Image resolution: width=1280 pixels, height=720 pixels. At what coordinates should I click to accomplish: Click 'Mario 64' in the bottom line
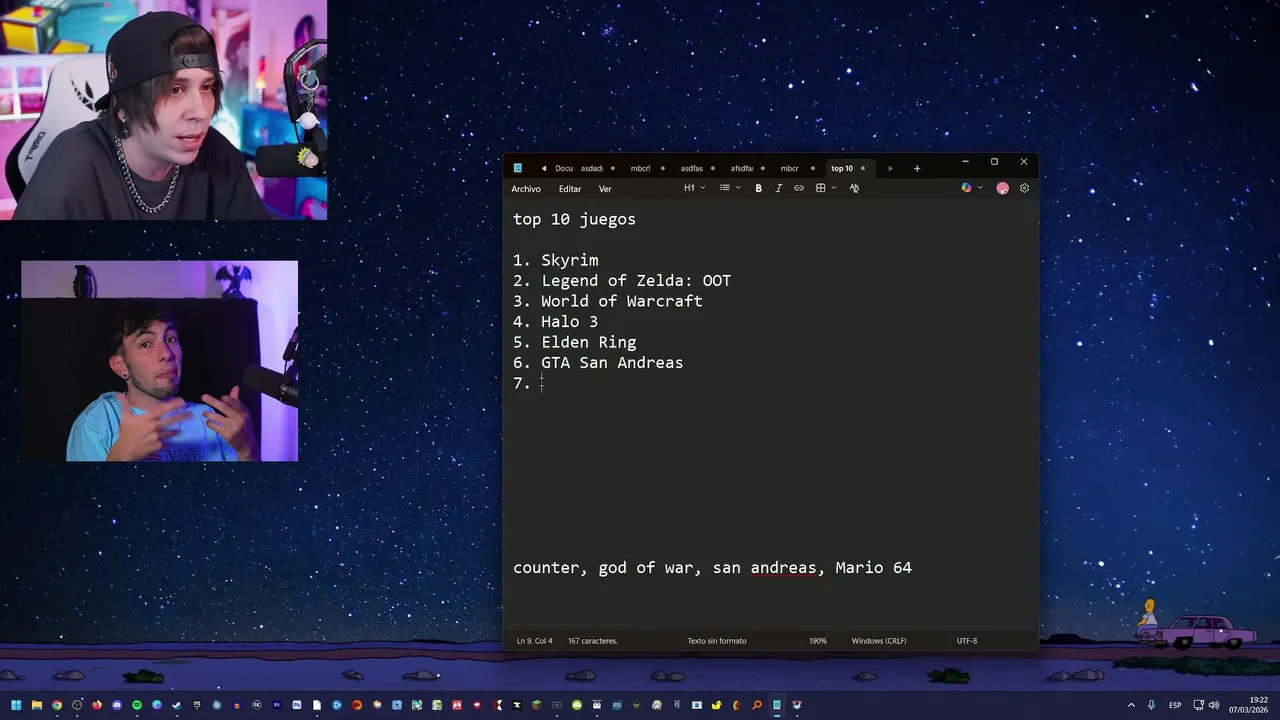pyautogui.click(x=874, y=568)
